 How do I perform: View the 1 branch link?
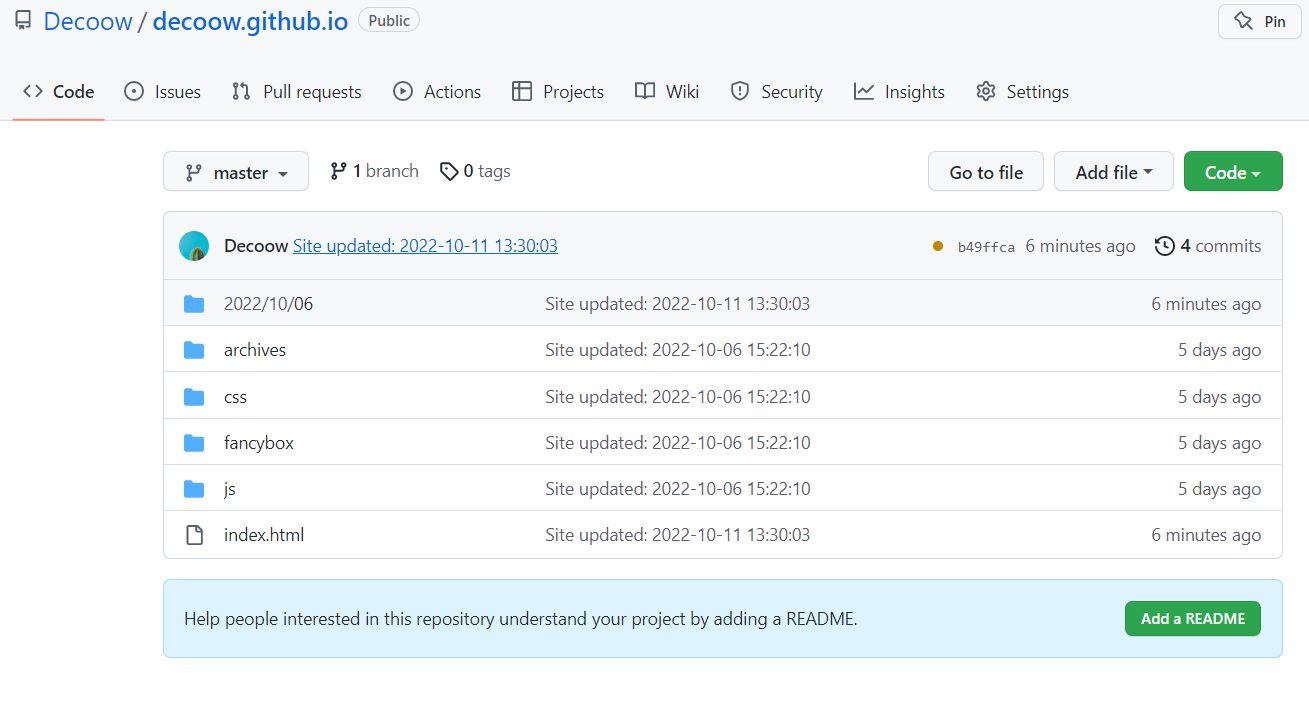(374, 171)
